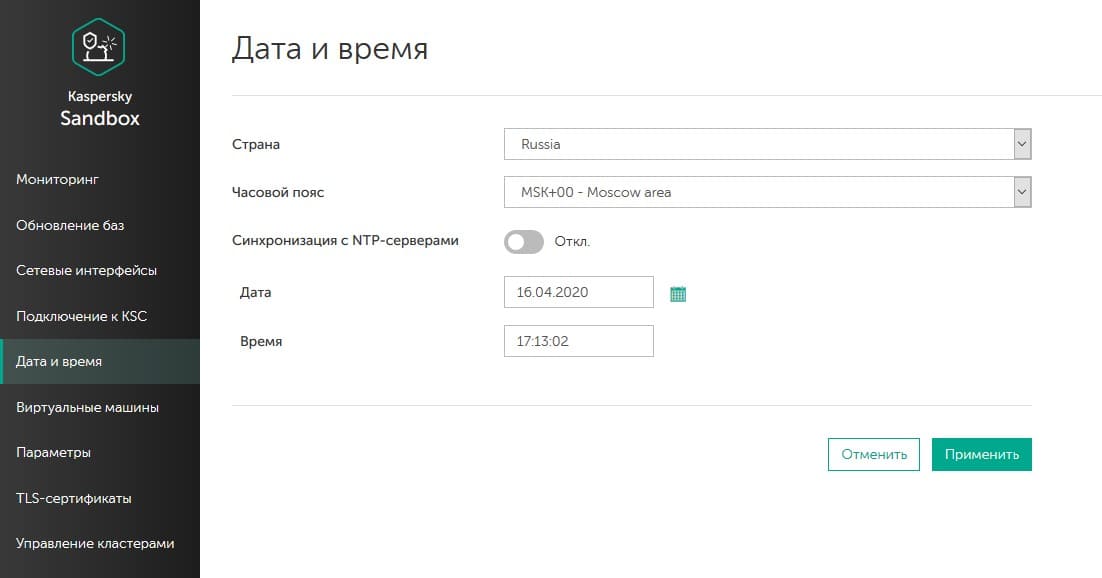Click the Применить button

981,454
